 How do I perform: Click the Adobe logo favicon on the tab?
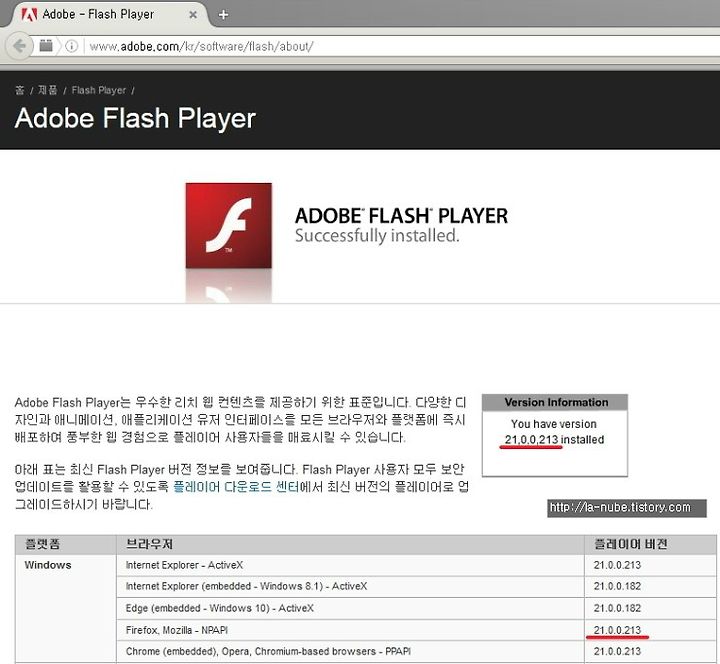(x=29, y=15)
